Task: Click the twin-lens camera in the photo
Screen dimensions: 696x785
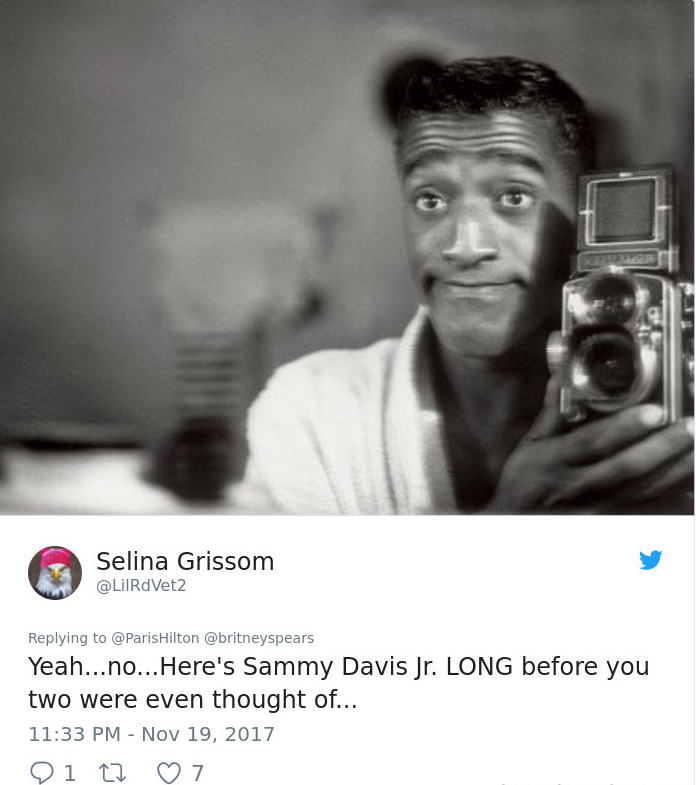Action: 620,295
